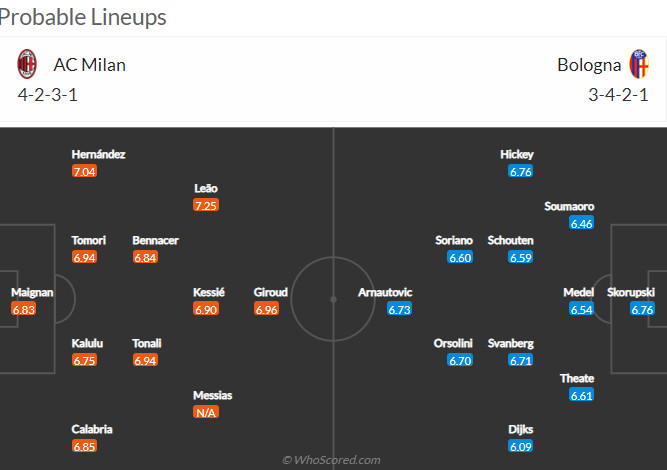The width and height of the screenshot is (667, 470).
Task: Click the WhoScored.com watermark
Action: click(331, 460)
